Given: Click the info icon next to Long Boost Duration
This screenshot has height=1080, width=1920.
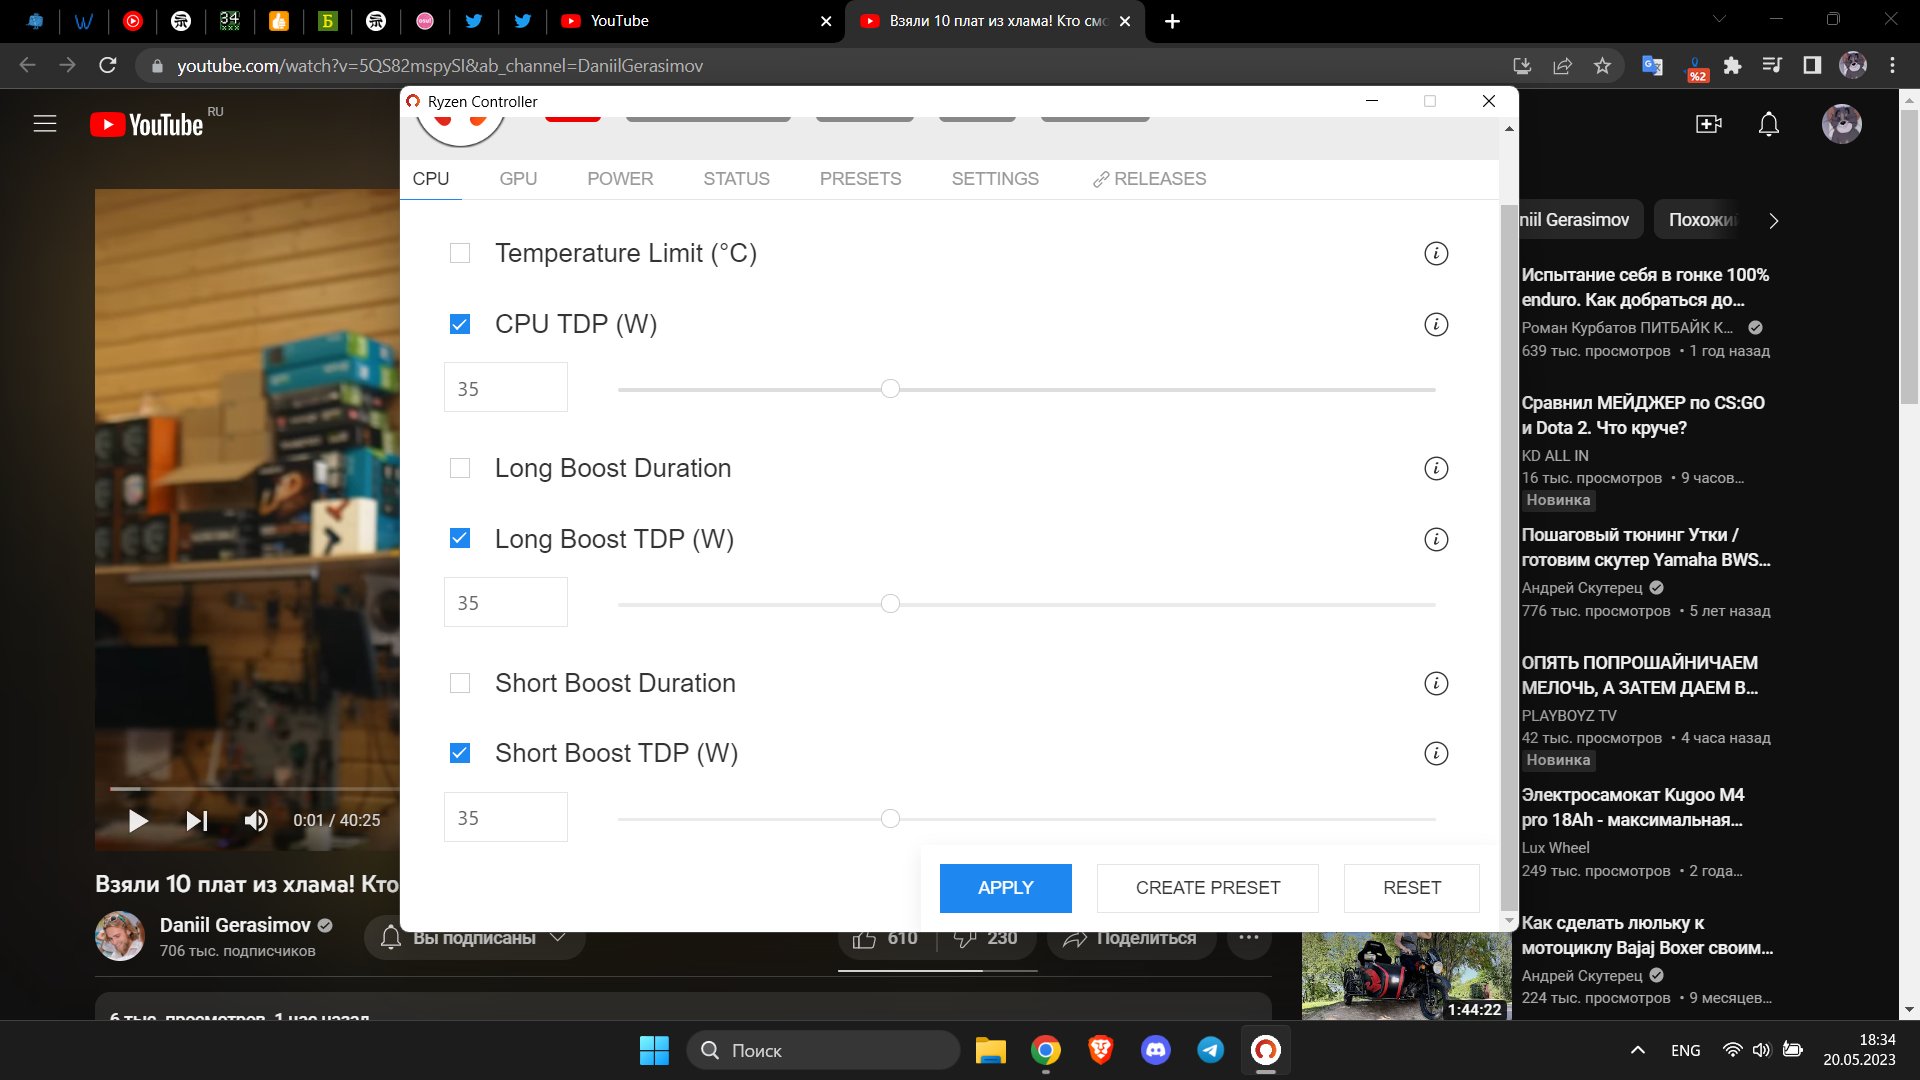Looking at the screenshot, I should tap(1436, 468).
